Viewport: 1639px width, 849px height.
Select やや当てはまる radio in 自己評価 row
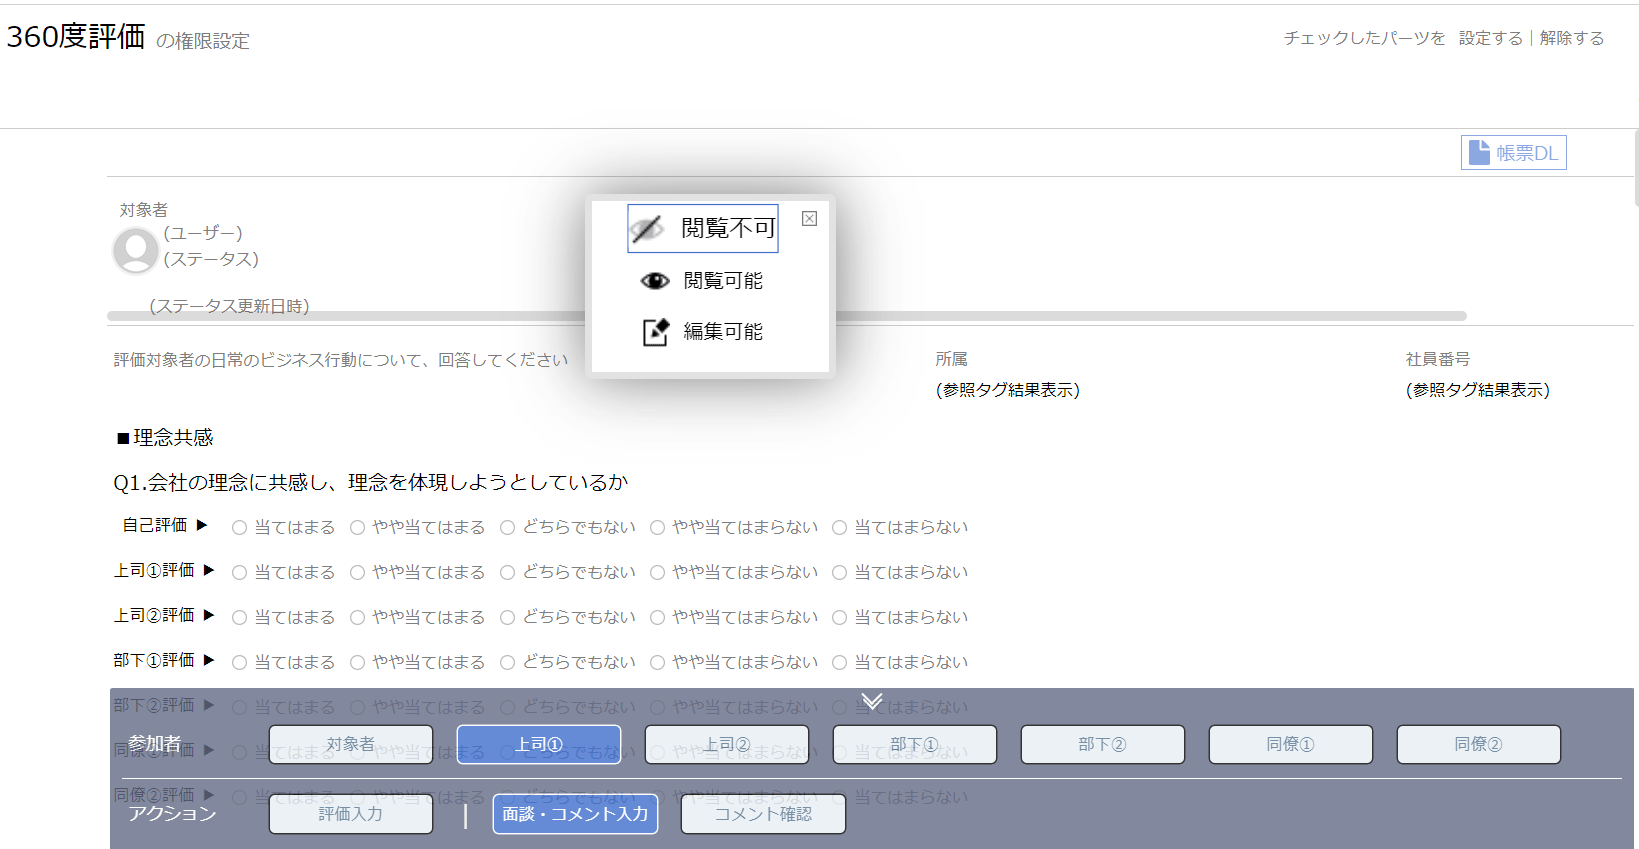click(x=357, y=528)
